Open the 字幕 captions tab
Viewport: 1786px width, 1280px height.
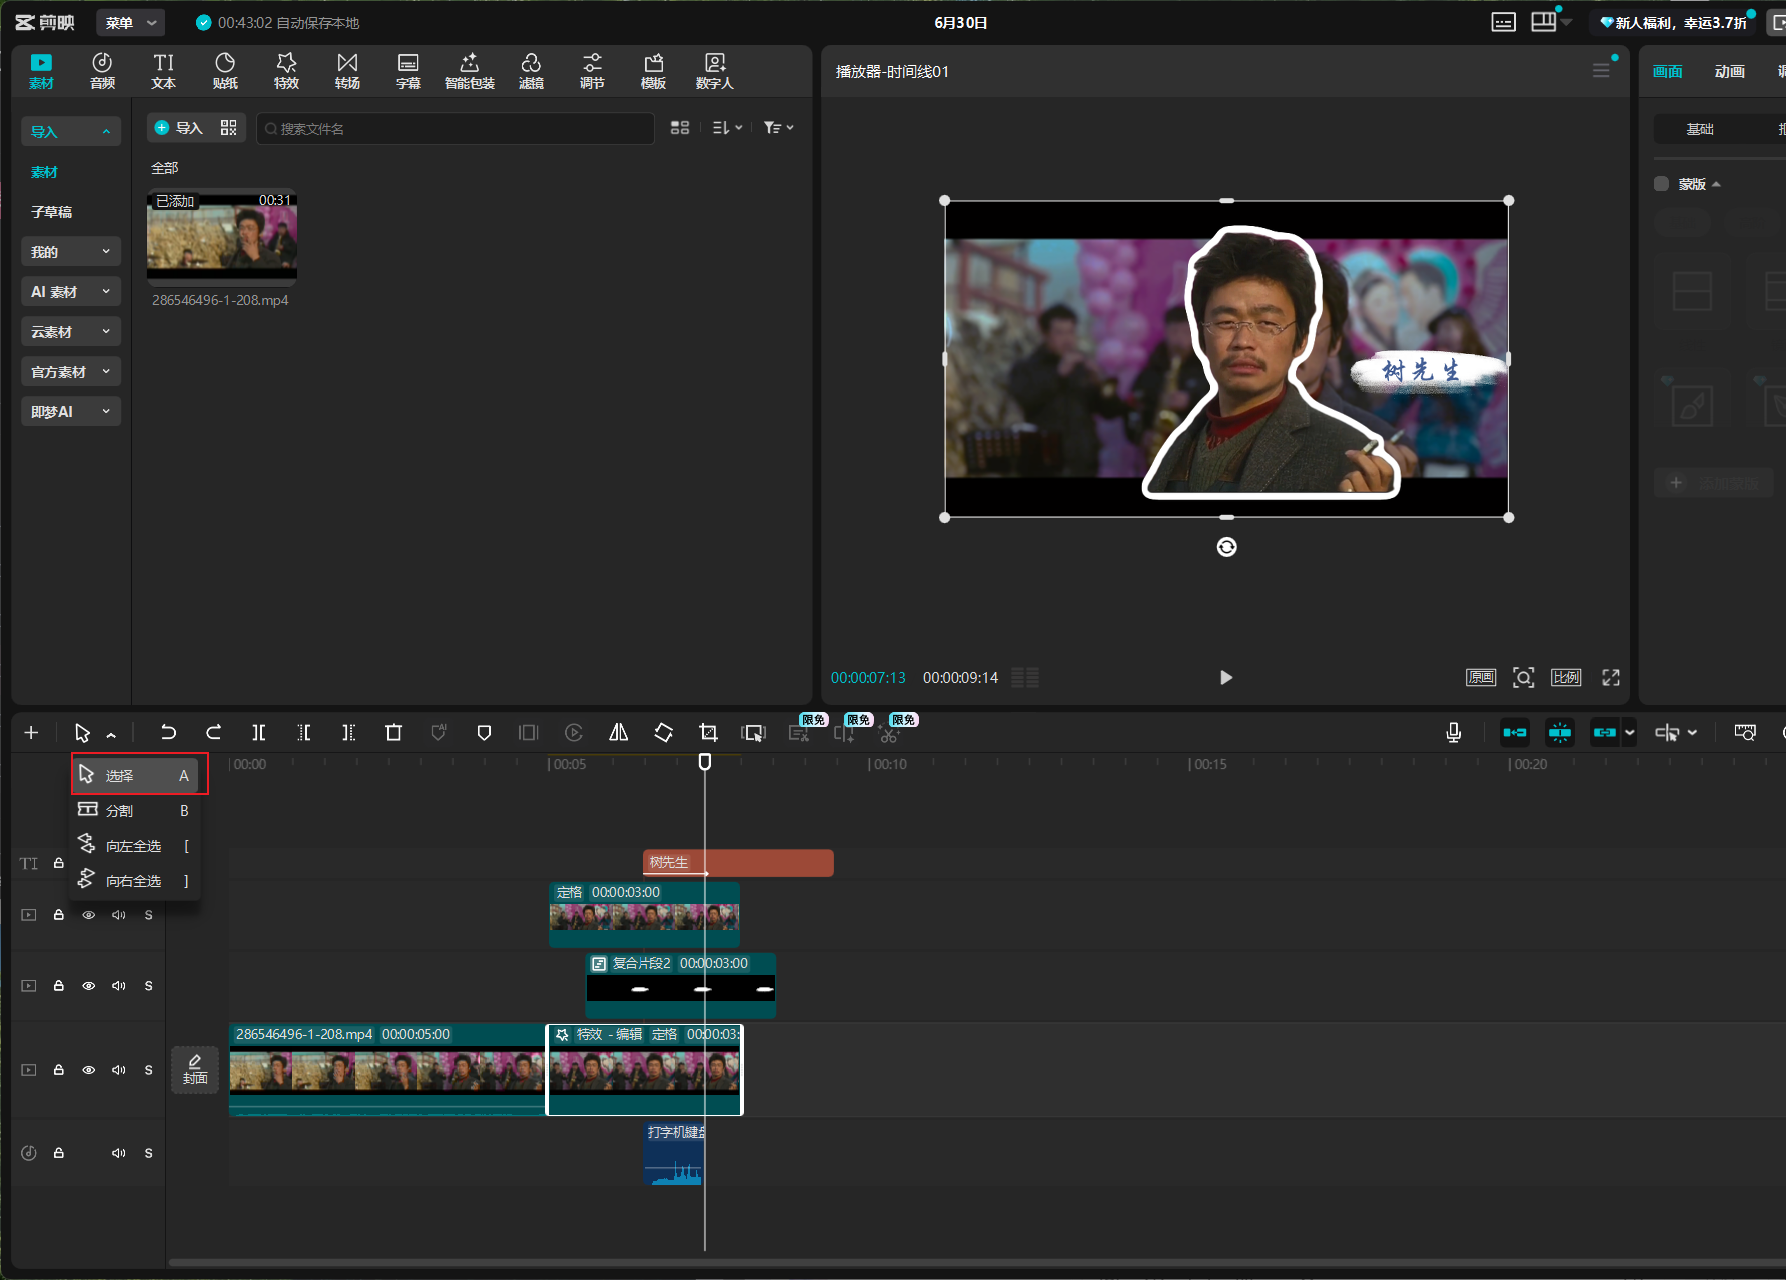click(408, 71)
